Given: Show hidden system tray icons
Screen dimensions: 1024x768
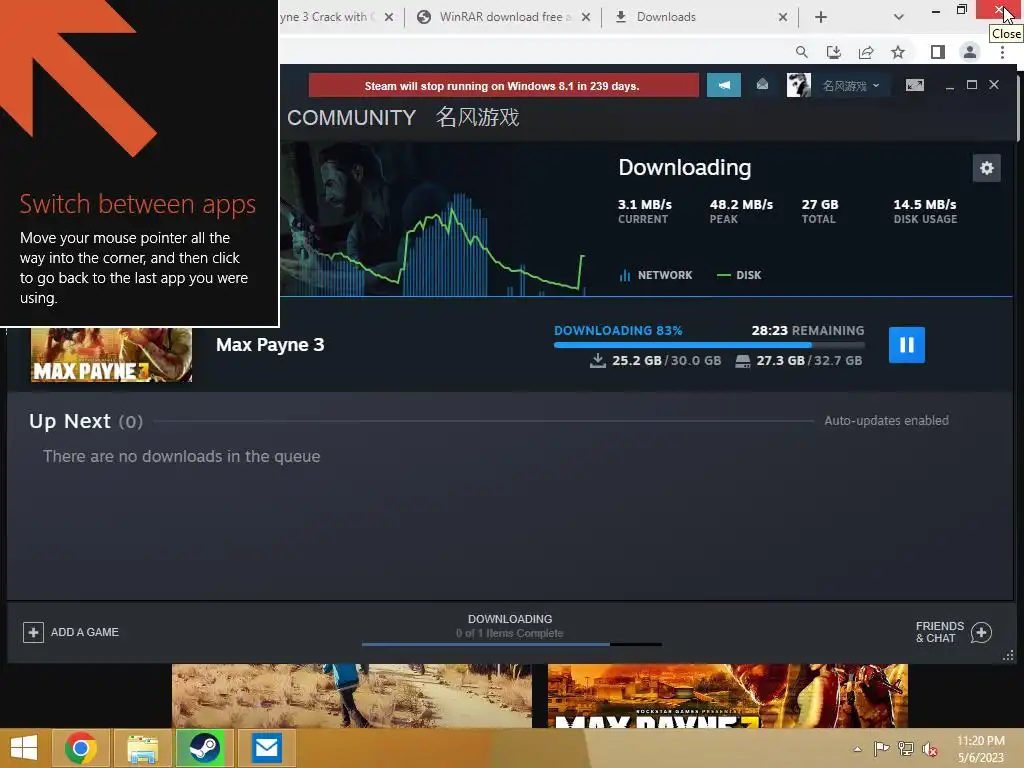Looking at the screenshot, I should tap(857, 749).
